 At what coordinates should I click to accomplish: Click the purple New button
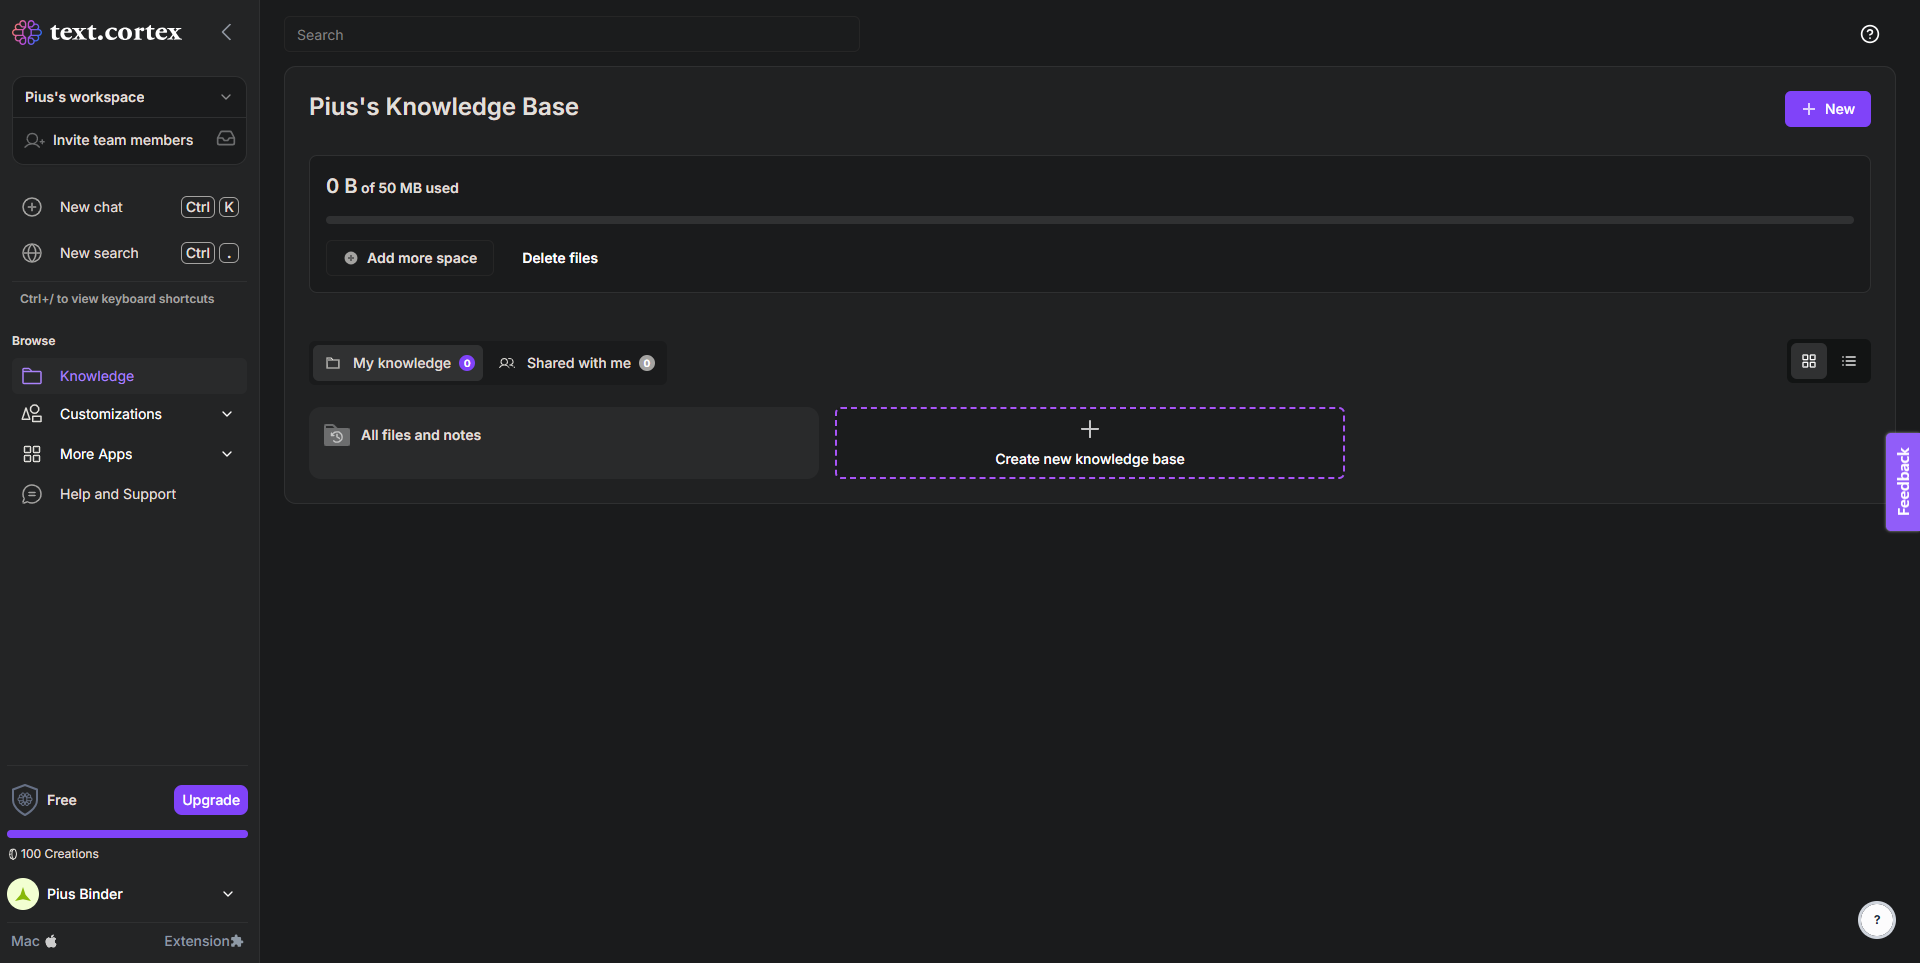pyautogui.click(x=1827, y=109)
